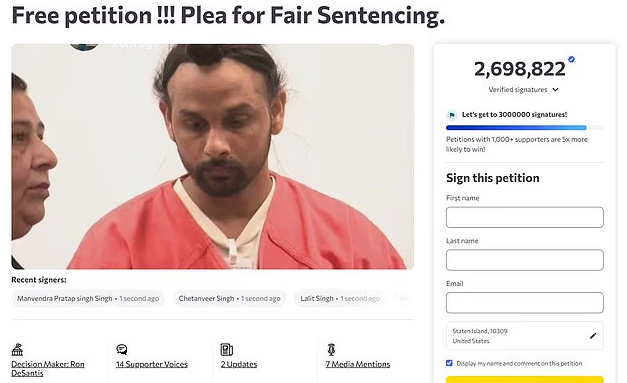Image resolution: width=627 pixels, height=383 pixels.
Task: Click the yellow sign petition button
Action: (x=525, y=379)
